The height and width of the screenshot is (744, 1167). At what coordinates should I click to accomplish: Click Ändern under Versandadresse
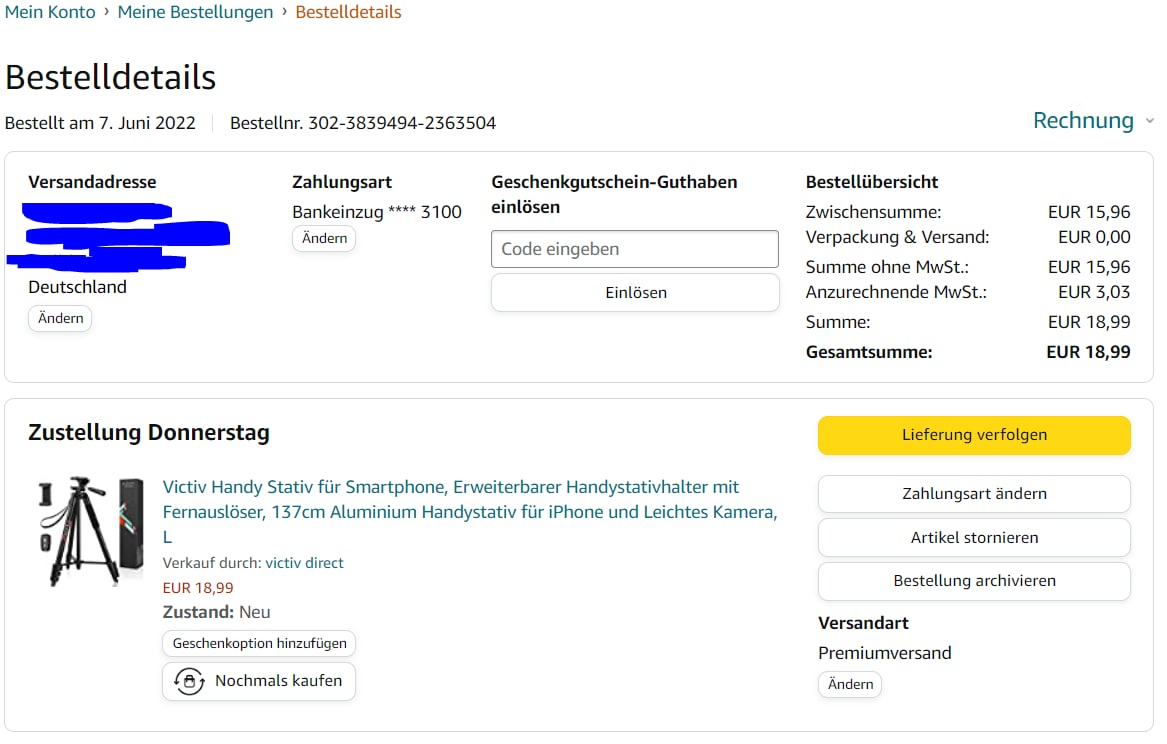point(60,319)
